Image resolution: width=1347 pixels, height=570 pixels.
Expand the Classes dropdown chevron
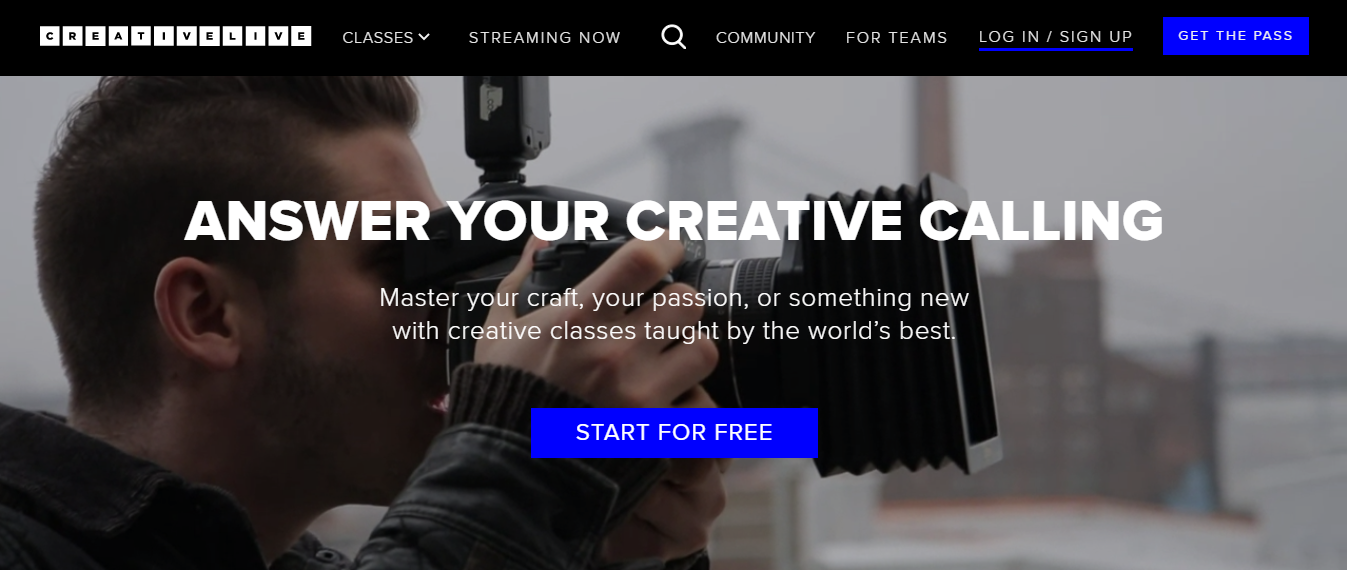424,37
